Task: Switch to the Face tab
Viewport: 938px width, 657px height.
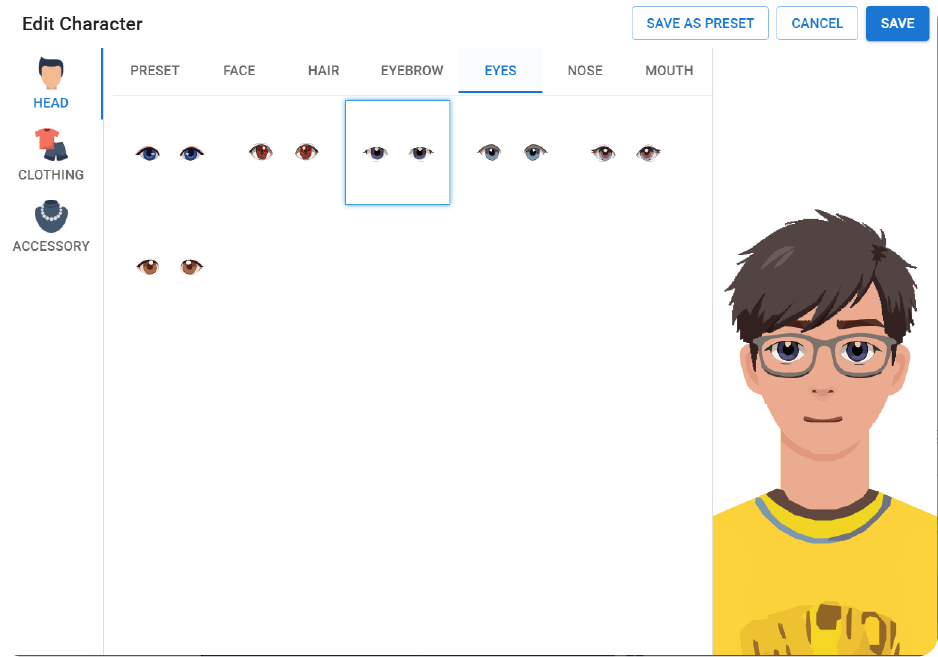Action: (x=239, y=71)
